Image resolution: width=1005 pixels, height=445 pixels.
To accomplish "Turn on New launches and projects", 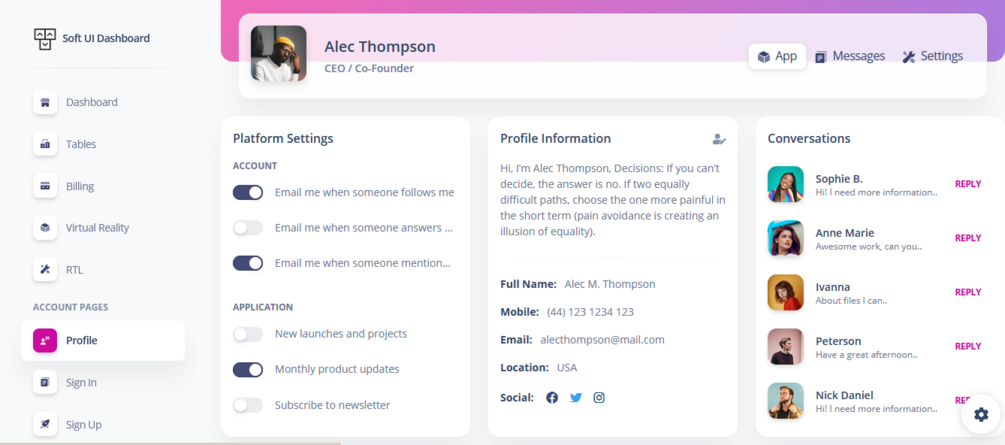I will click(x=248, y=334).
